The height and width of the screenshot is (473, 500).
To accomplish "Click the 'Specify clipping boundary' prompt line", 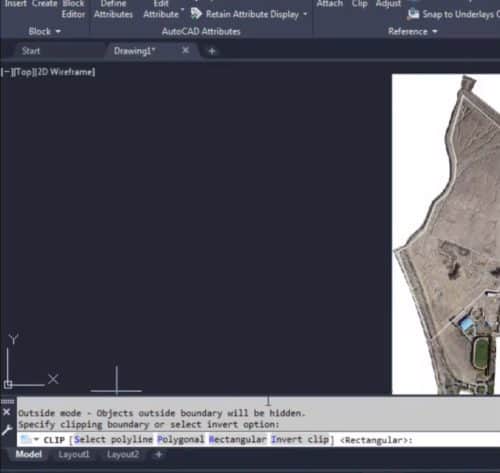I will point(149,425).
